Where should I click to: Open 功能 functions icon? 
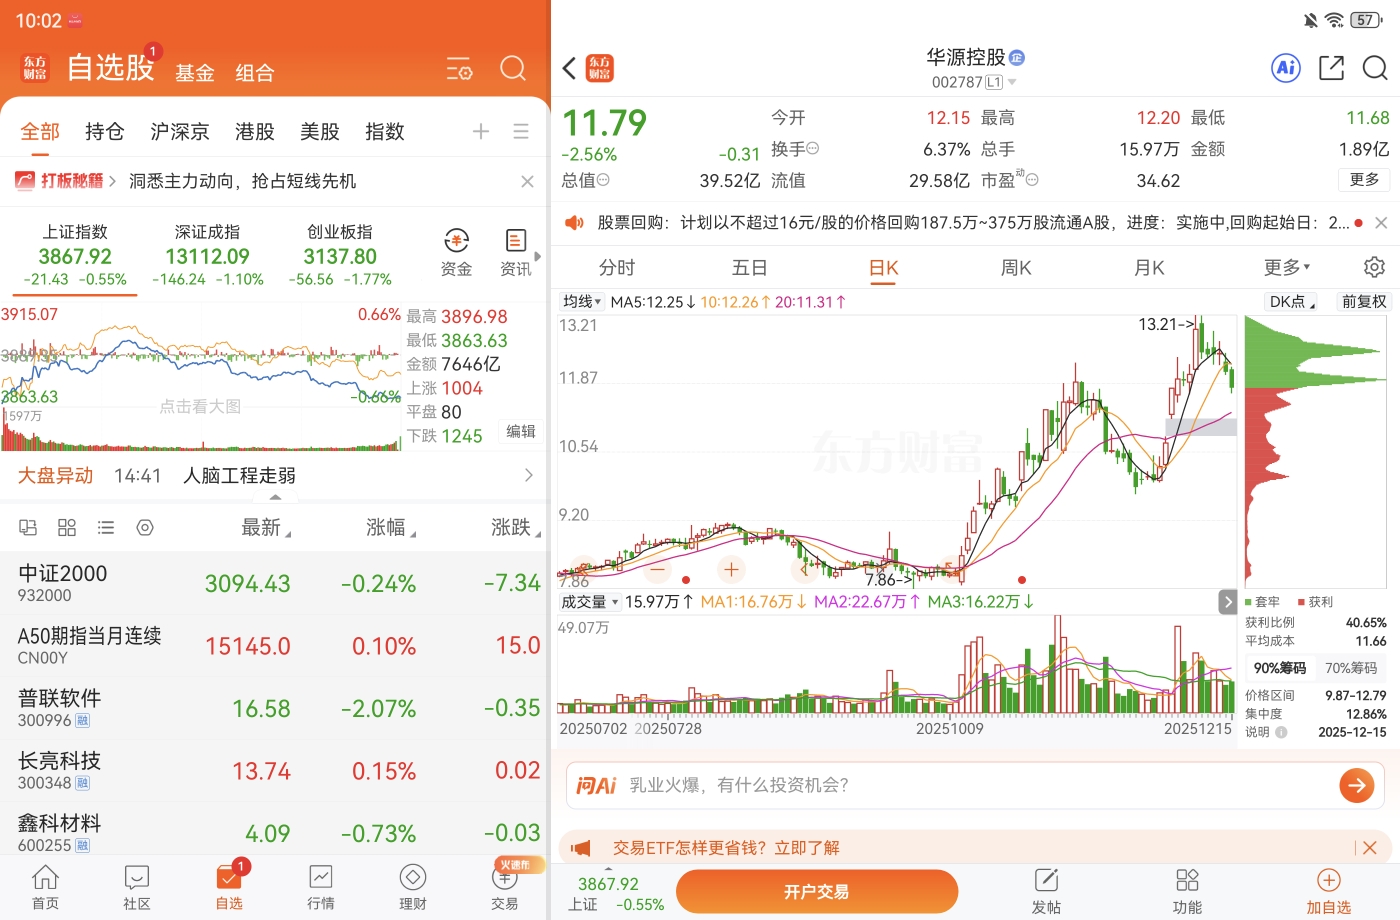[x=1187, y=890]
